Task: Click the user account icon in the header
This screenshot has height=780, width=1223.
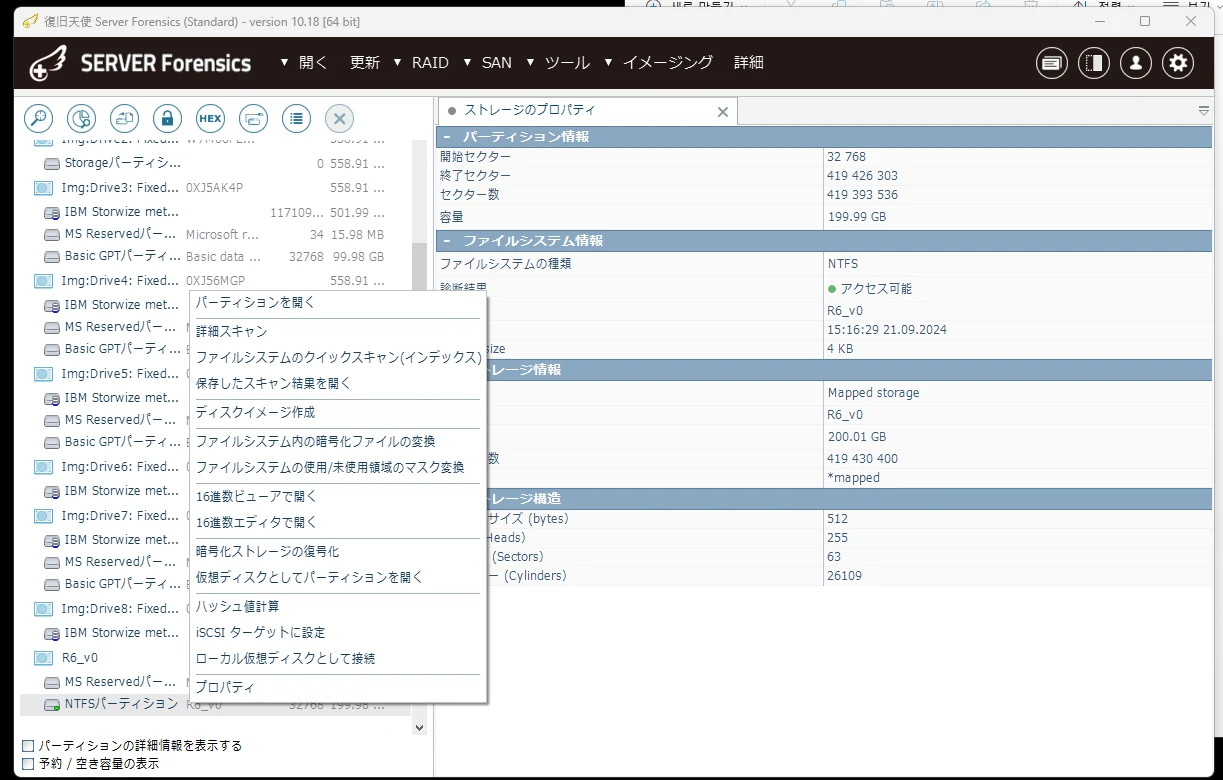Action: pos(1136,63)
